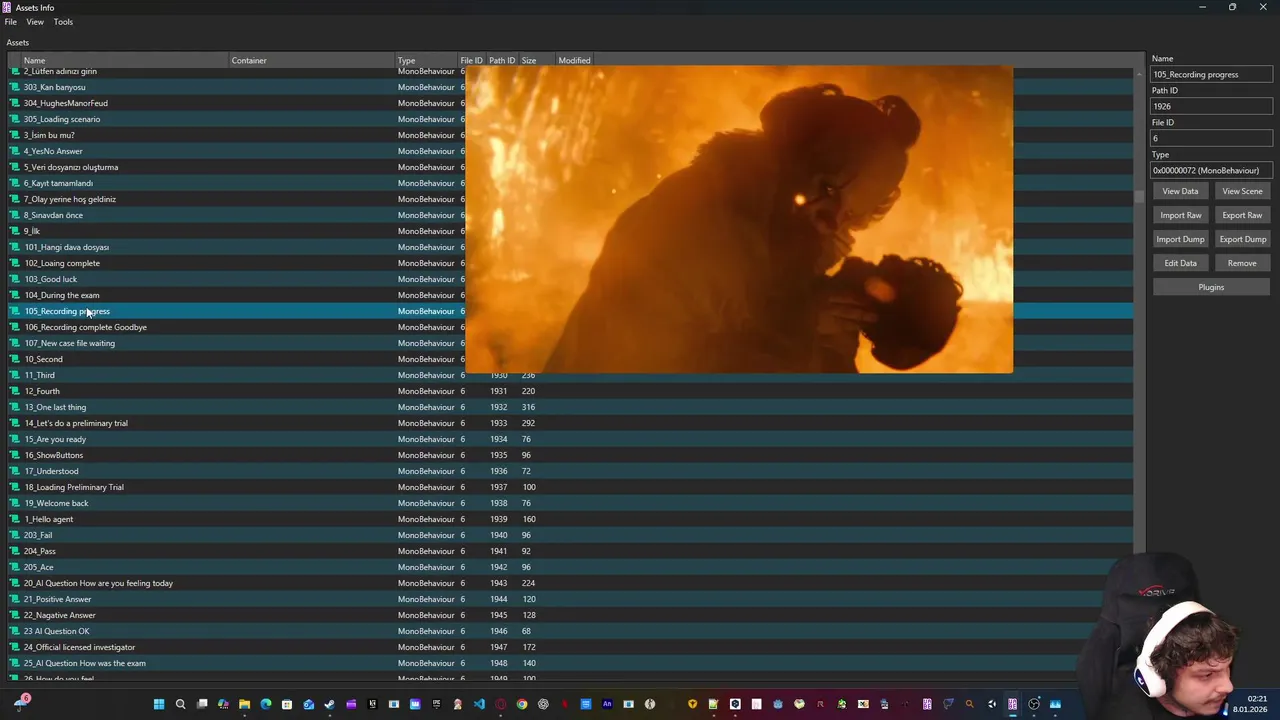Click the View Scene button
Image resolution: width=1280 pixels, height=720 pixels.
(x=1242, y=191)
